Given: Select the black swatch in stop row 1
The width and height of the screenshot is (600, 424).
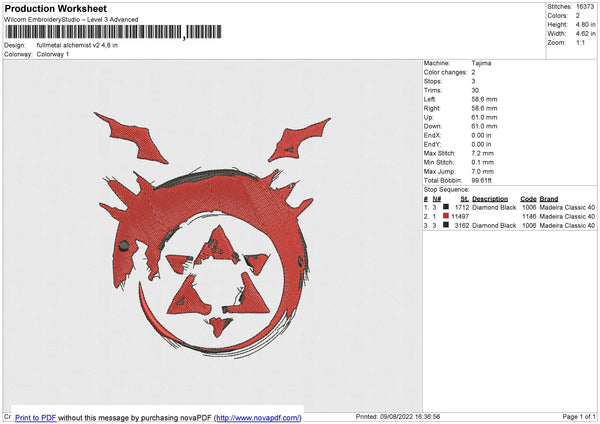Looking at the screenshot, I should [x=446, y=207].
